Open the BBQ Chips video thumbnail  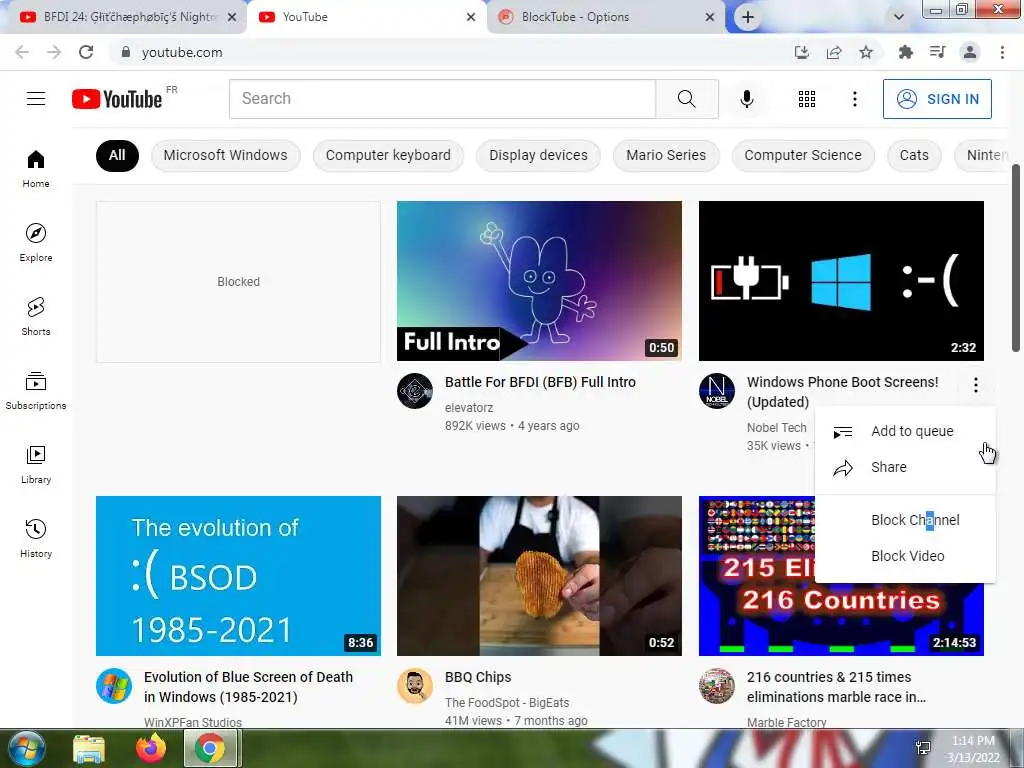click(539, 576)
